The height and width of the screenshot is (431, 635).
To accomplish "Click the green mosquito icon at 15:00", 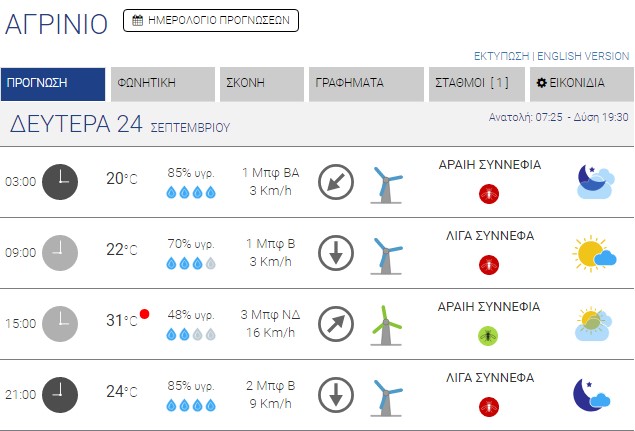I will [x=489, y=335].
